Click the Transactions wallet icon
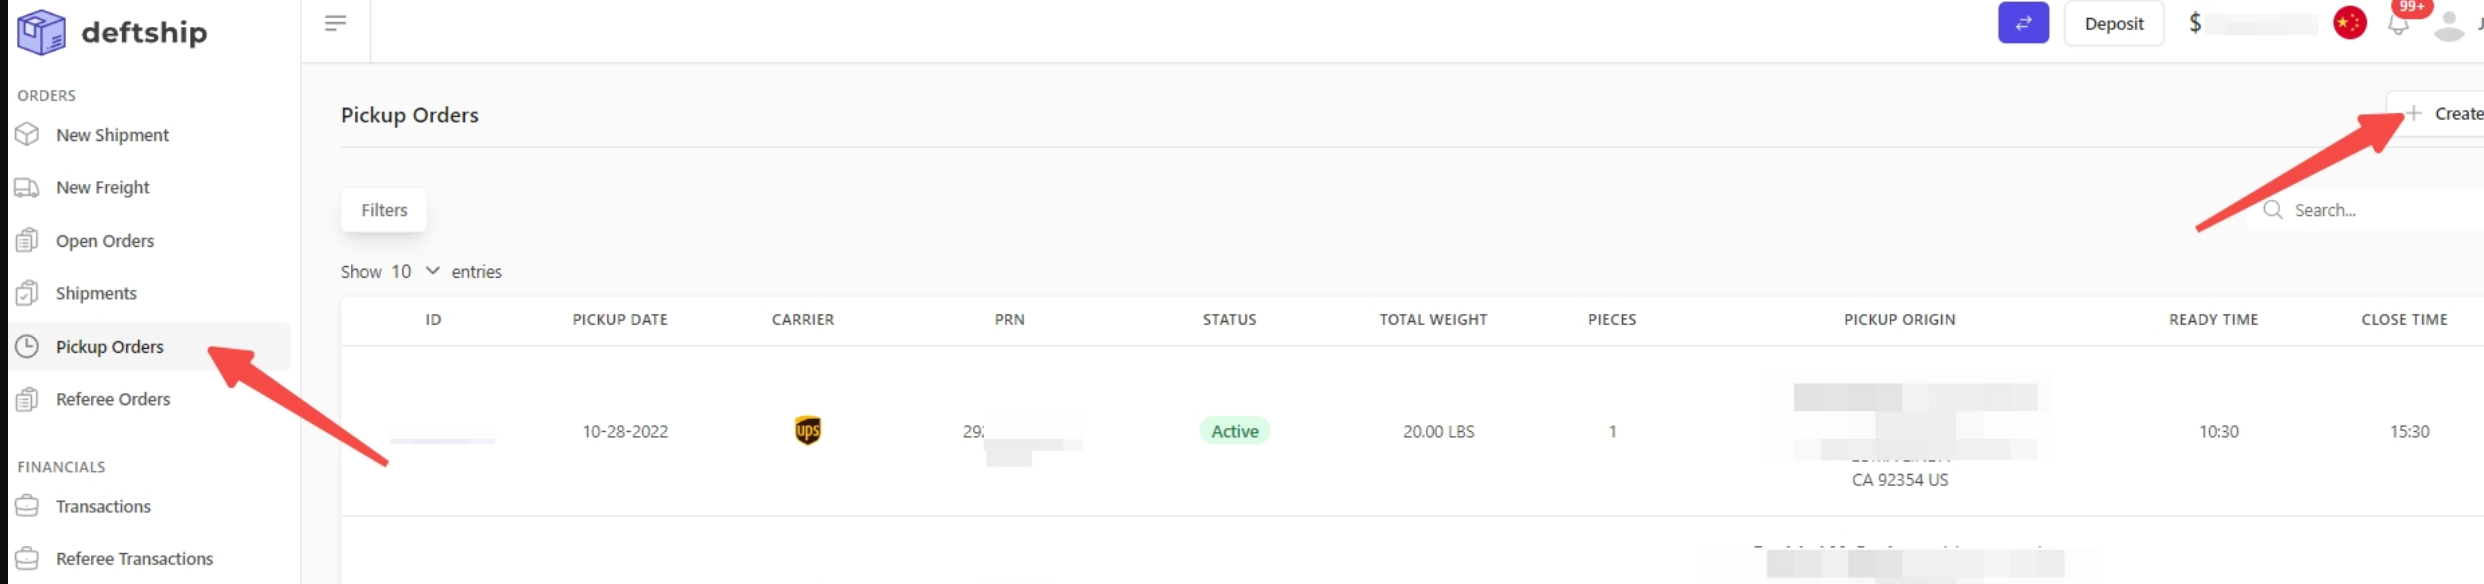The height and width of the screenshot is (584, 2484). 27,506
